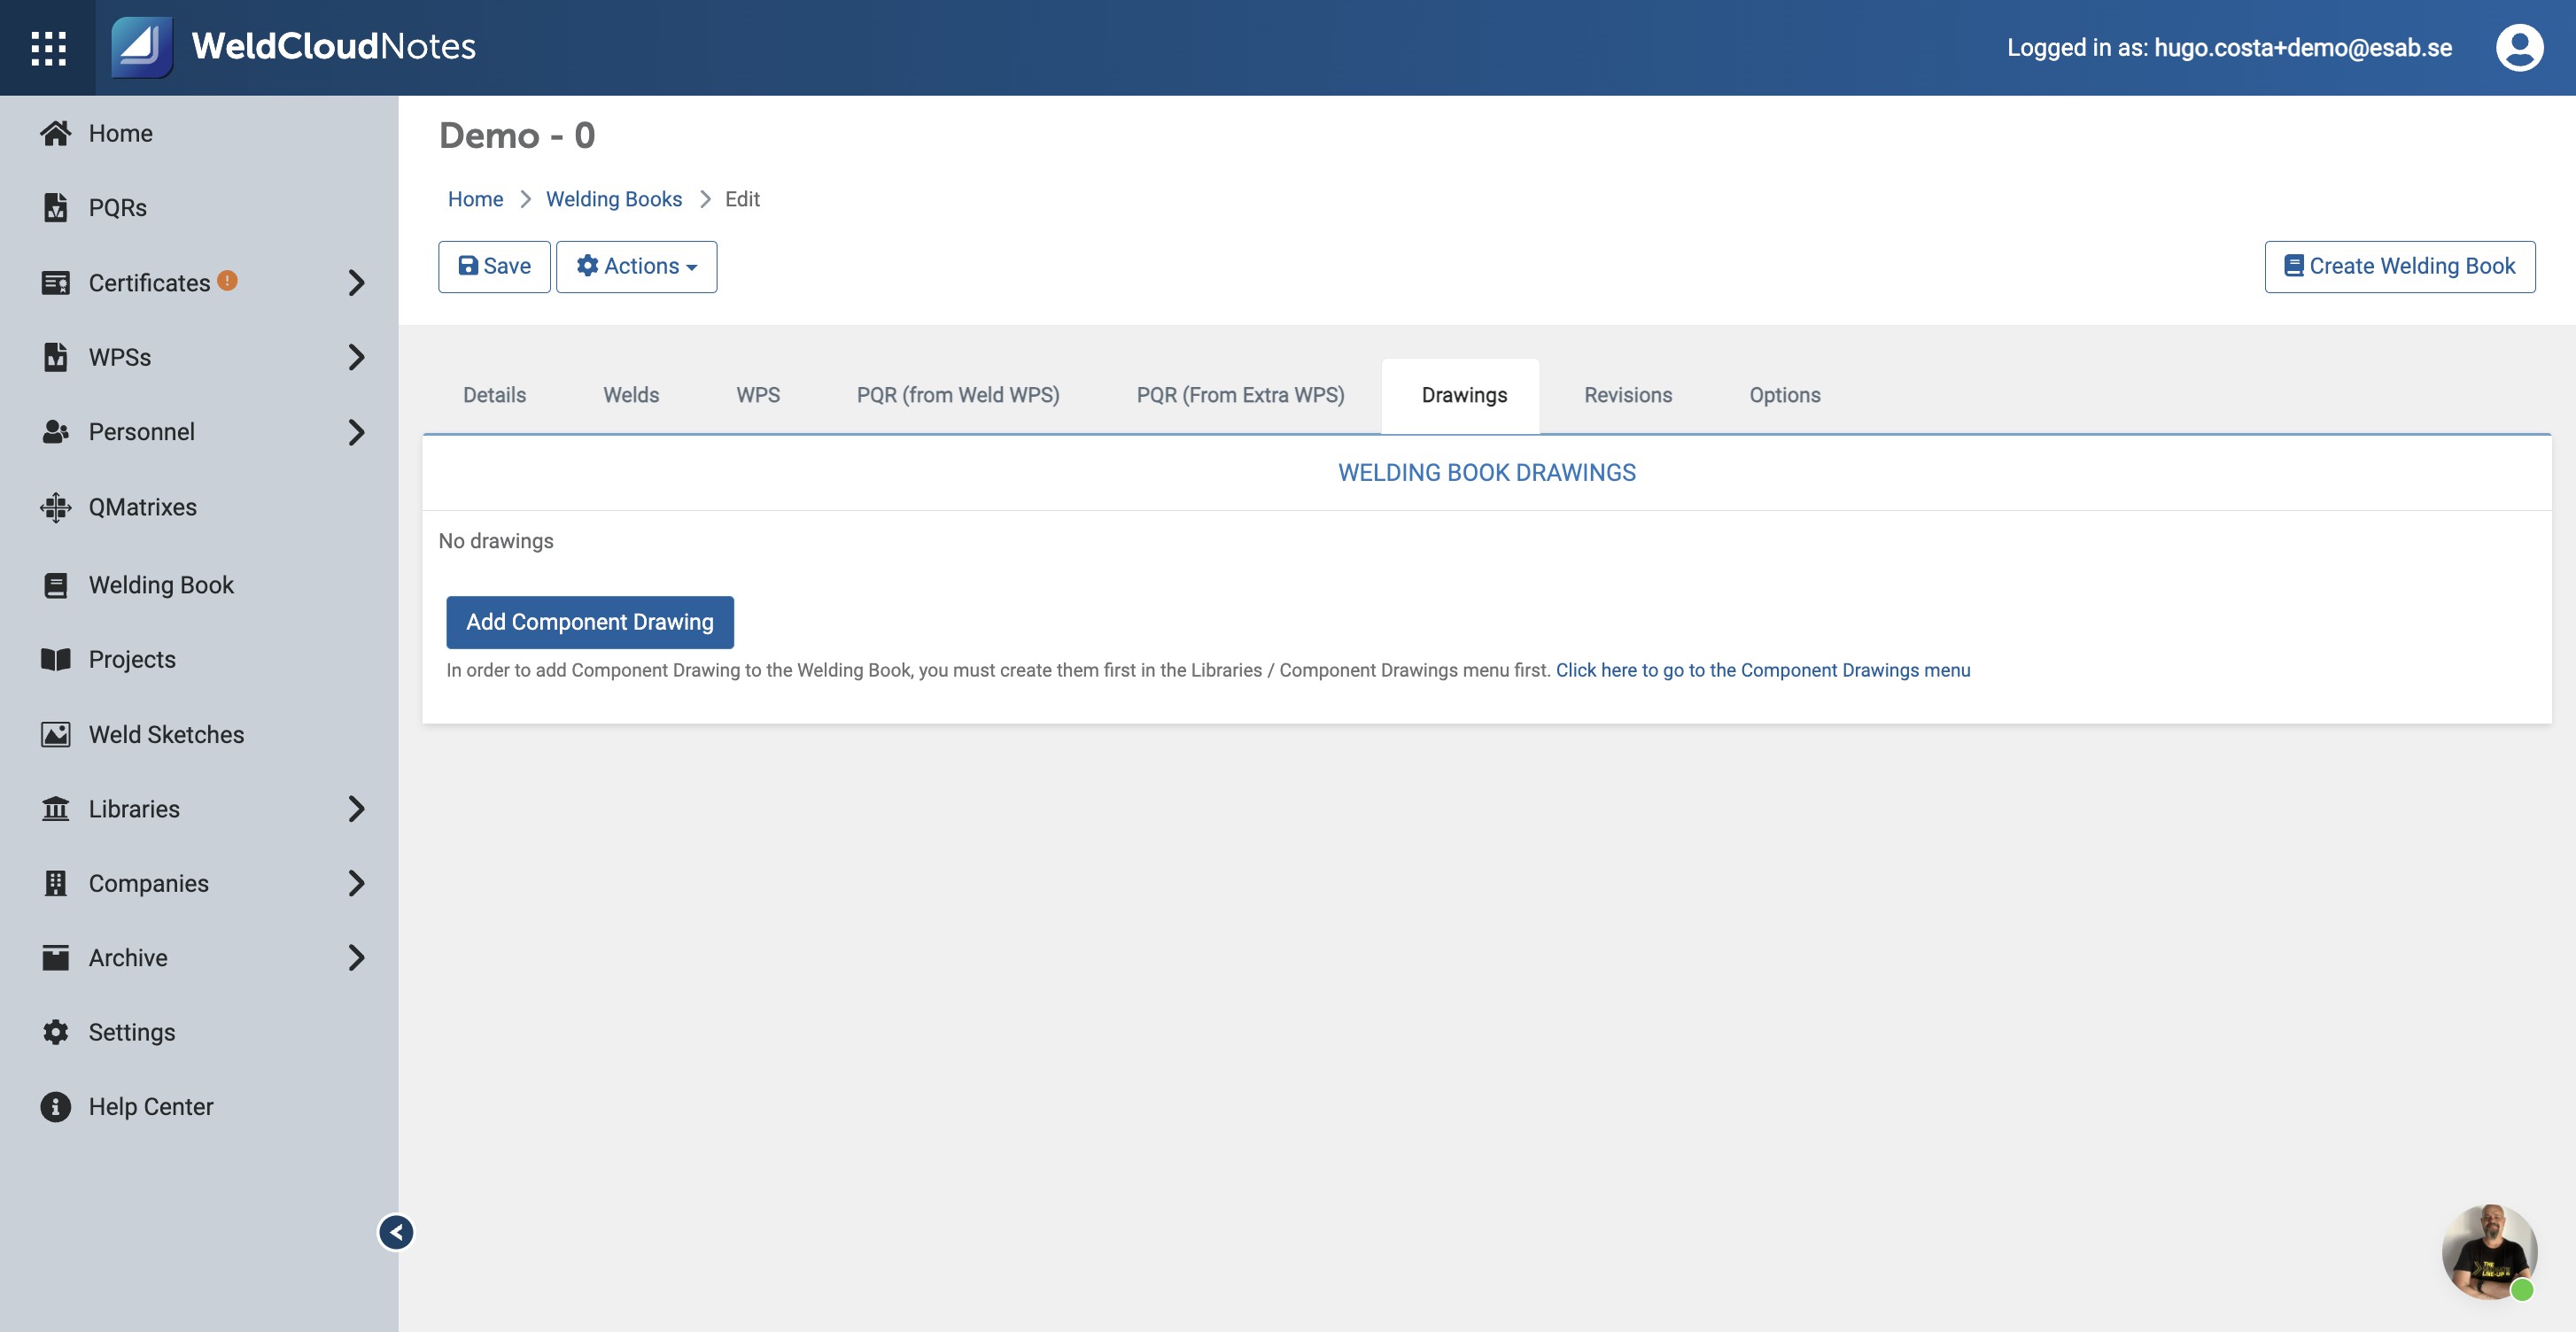Click the Companies building icon
This screenshot has width=2576, height=1332.
56,883
